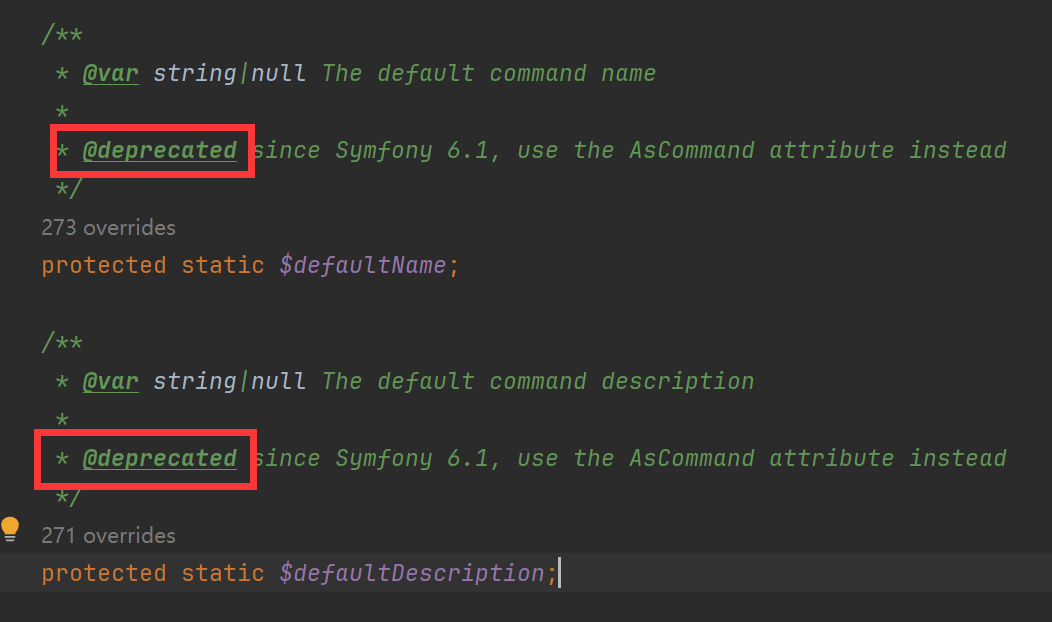The height and width of the screenshot is (622, 1052).
Task: Click the text 'The default command name'
Action: click(x=489, y=73)
